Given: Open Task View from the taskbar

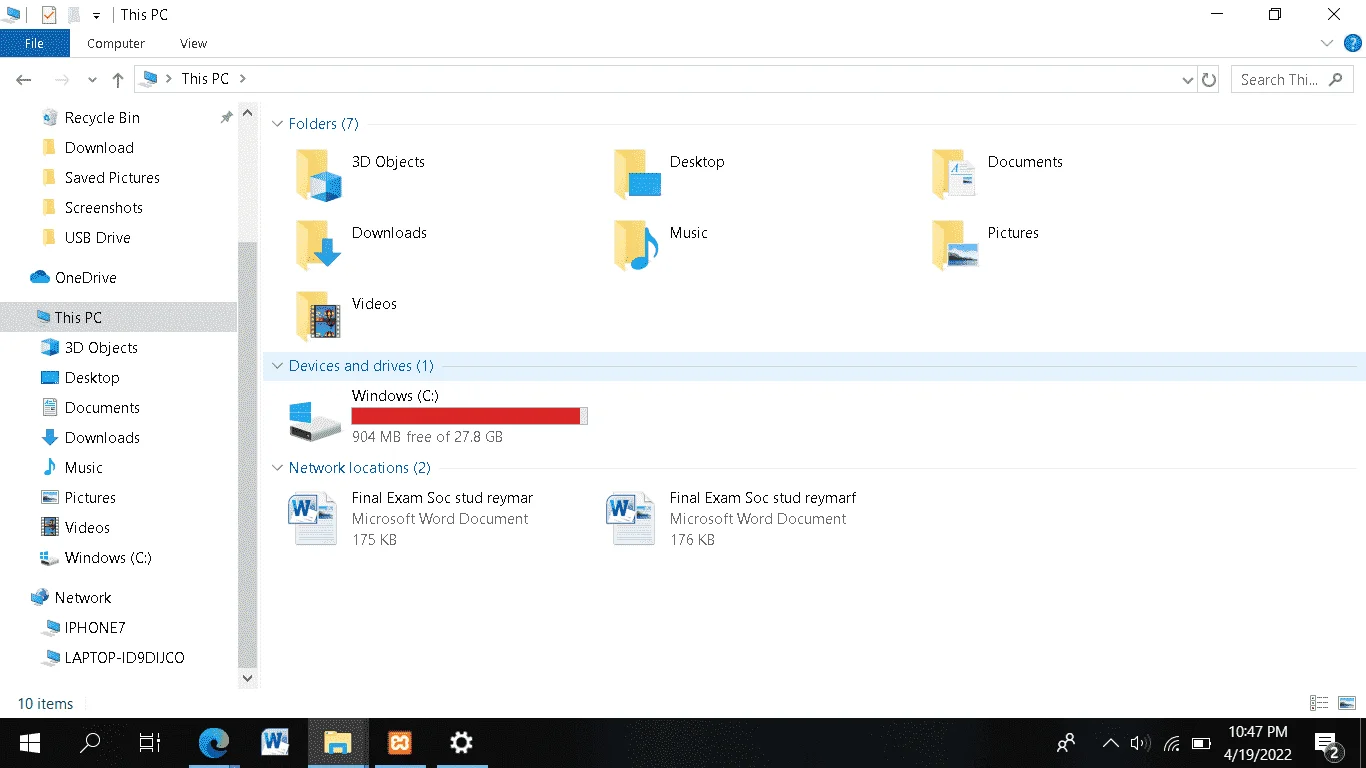Looking at the screenshot, I should (x=150, y=743).
